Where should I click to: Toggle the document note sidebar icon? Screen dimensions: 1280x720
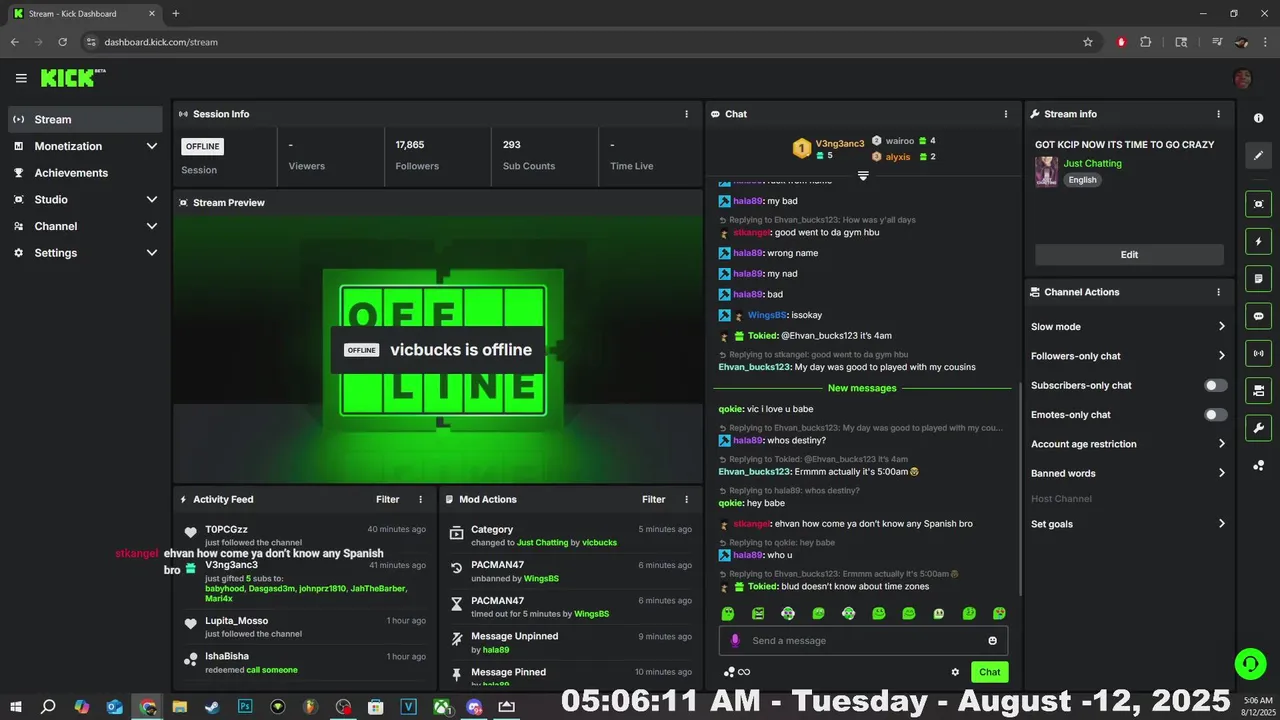click(x=1258, y=278)
